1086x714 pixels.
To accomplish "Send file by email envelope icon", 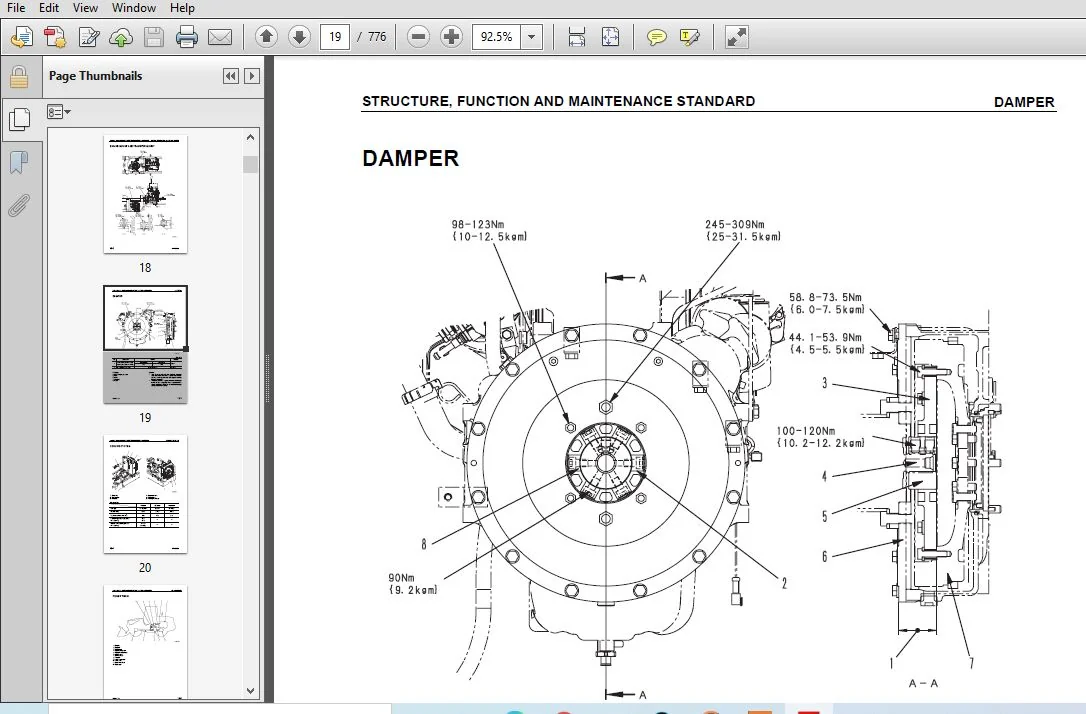I will 220,37.
